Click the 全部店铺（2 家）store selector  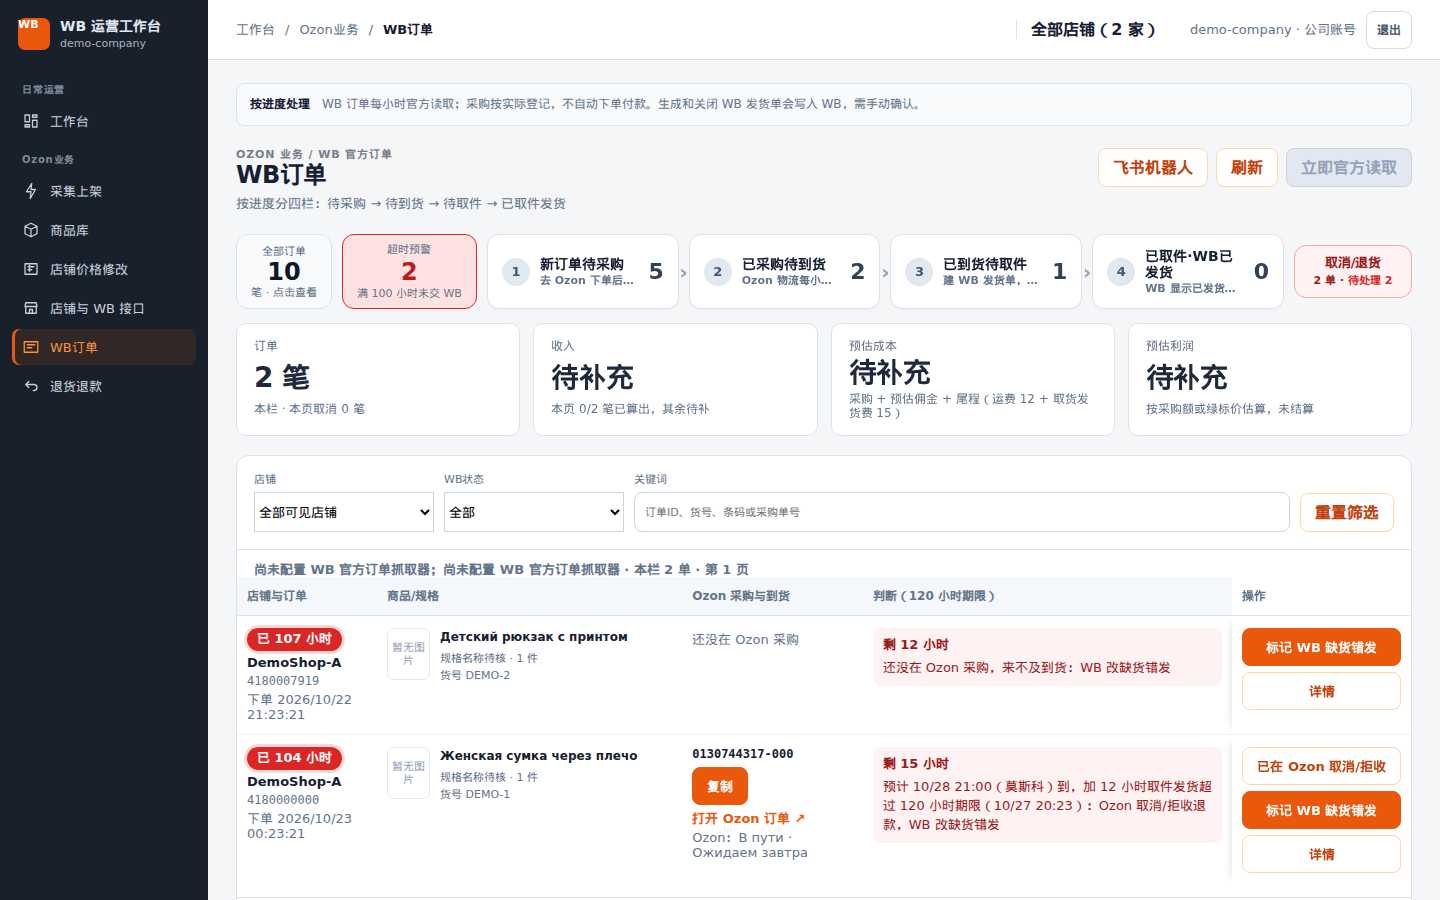coord(1094,30)
